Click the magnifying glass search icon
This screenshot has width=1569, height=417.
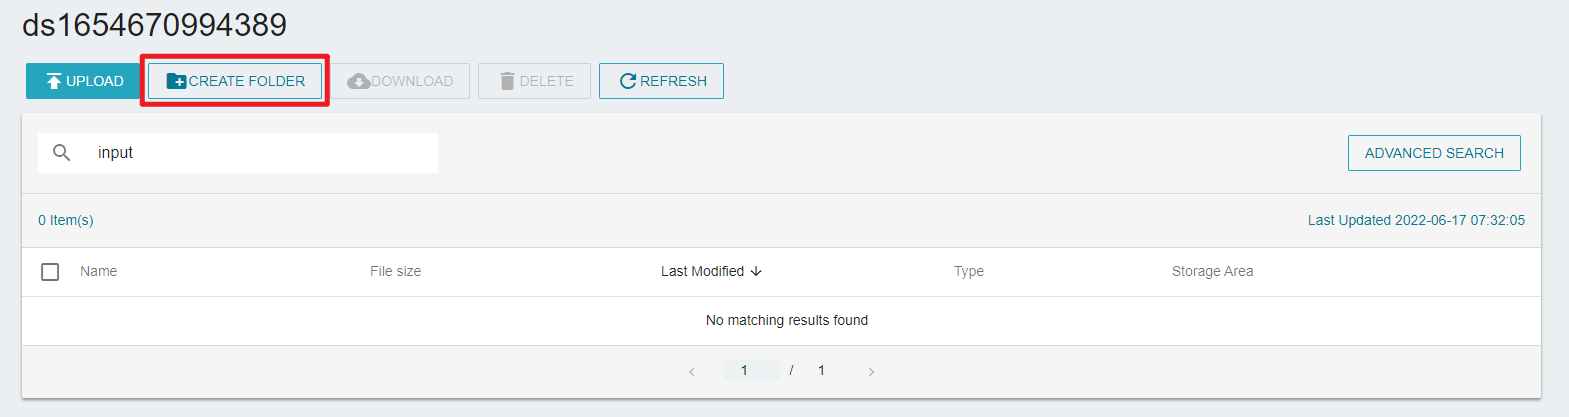click(62, 153)
